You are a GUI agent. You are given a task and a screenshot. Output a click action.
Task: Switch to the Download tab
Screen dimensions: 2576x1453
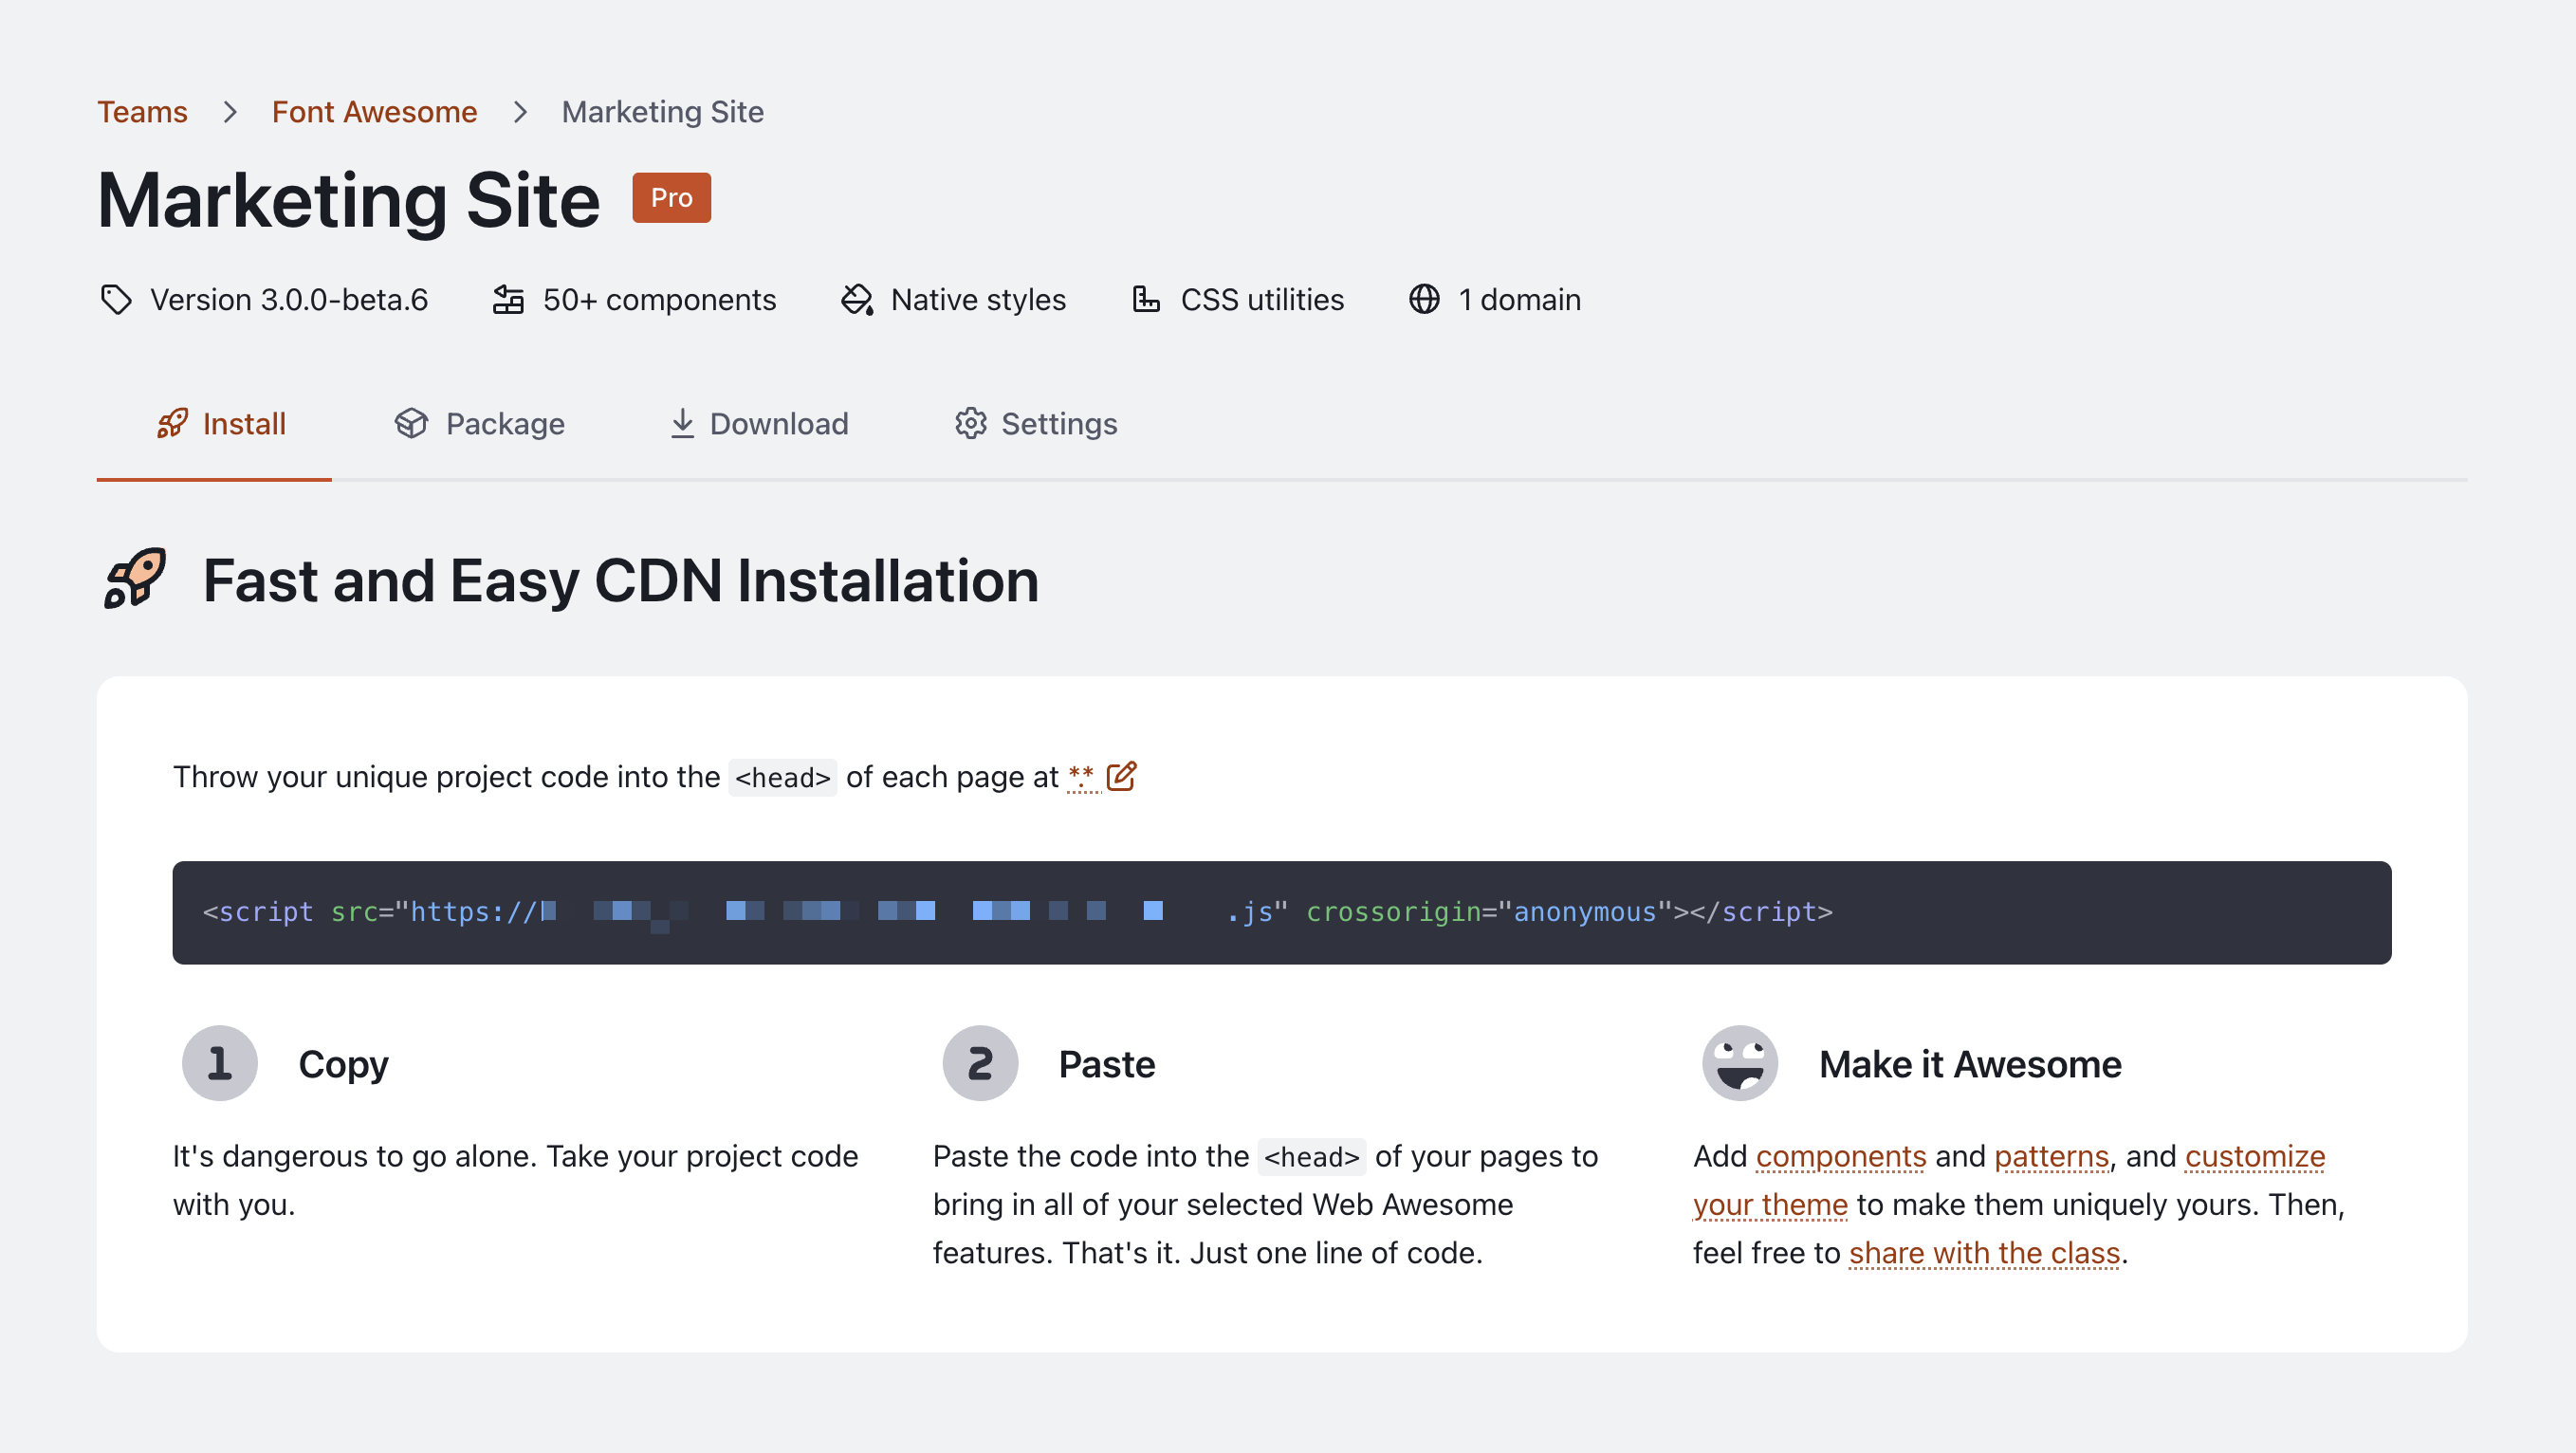[x=758, y=424]
